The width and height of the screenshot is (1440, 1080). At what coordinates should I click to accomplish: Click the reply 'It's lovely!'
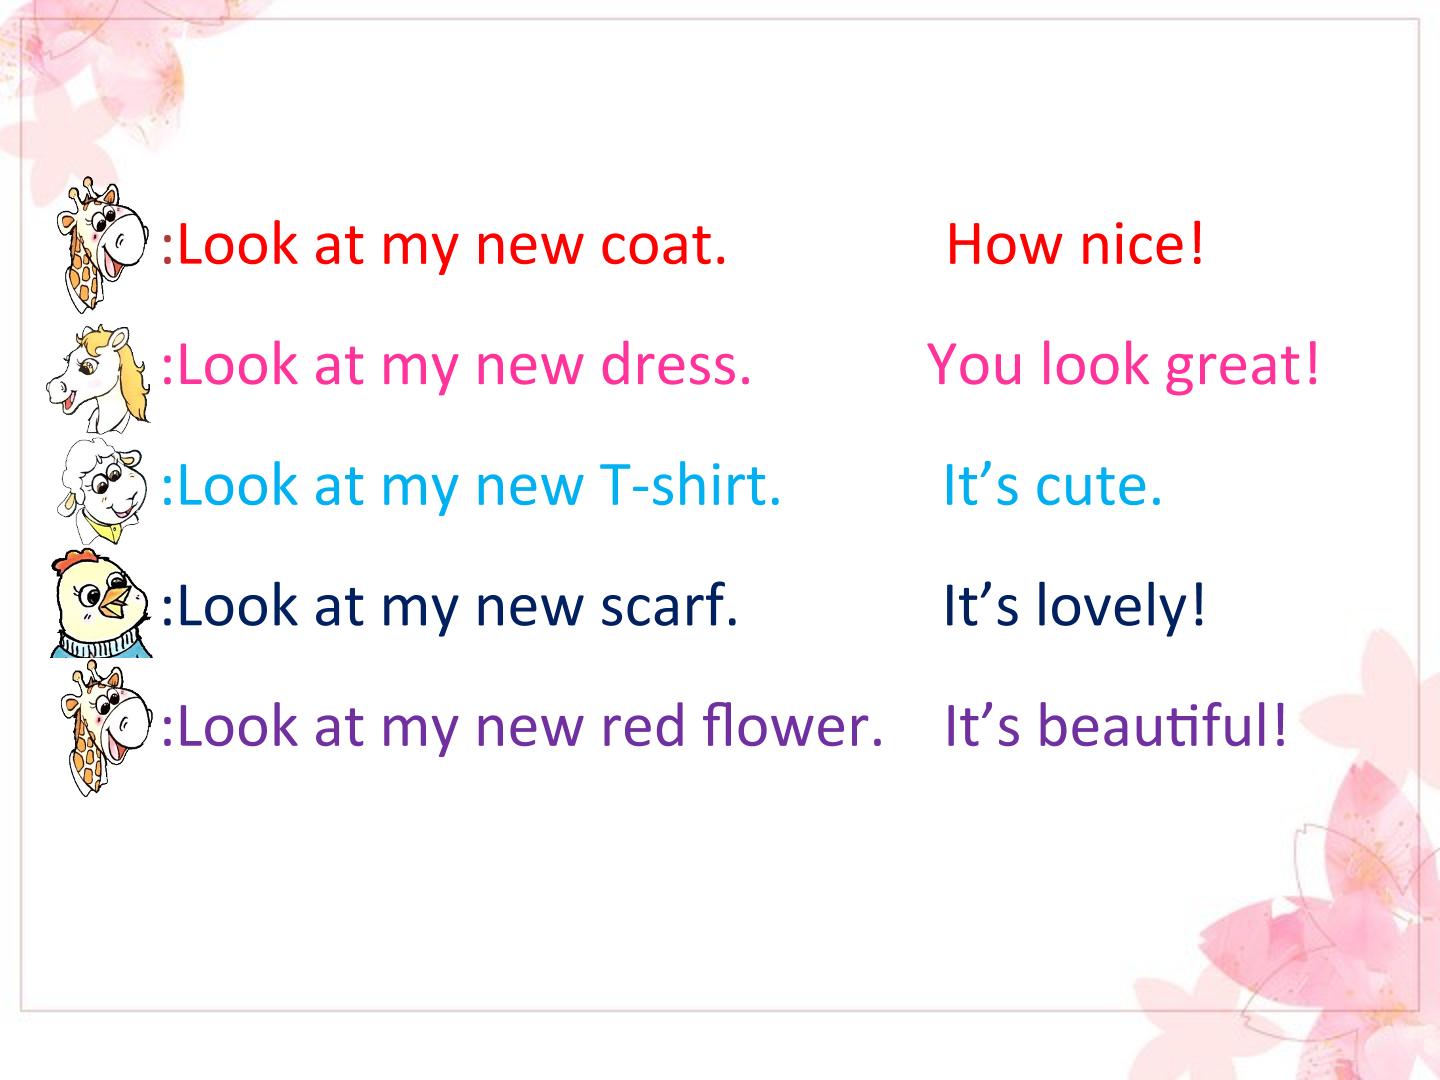(x=1075, y=606)
